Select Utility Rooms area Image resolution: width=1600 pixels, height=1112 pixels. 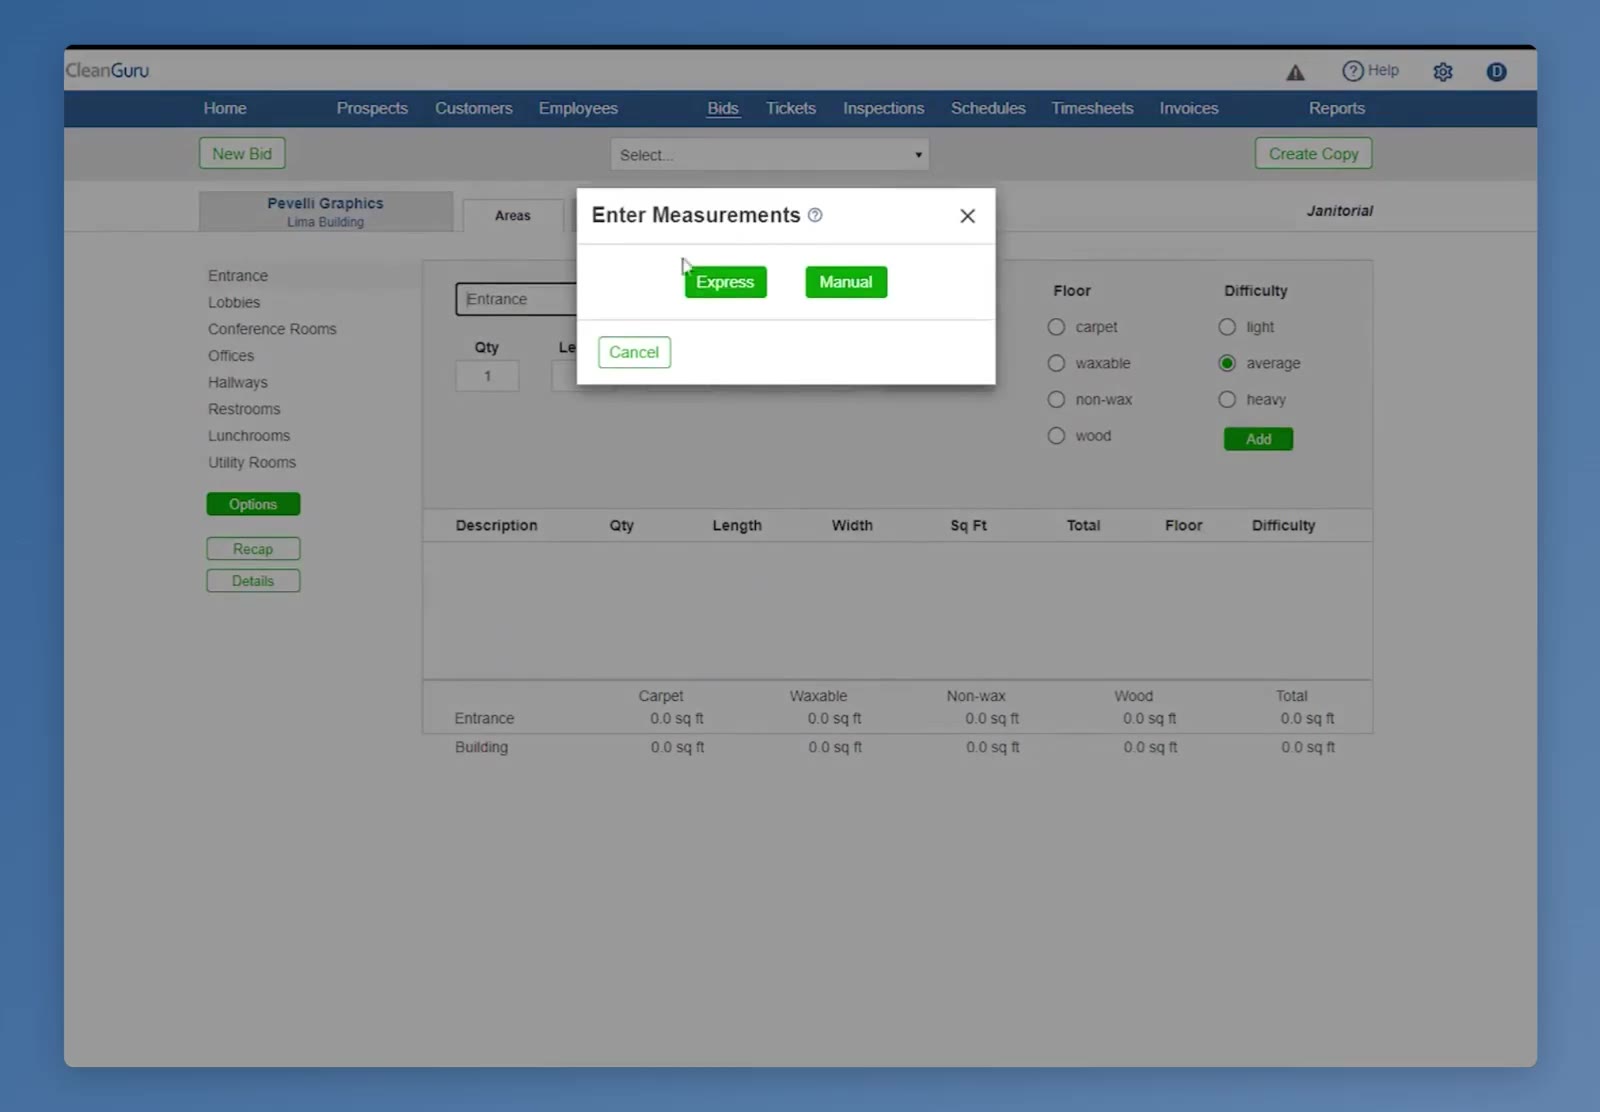[x=252, y=462]
